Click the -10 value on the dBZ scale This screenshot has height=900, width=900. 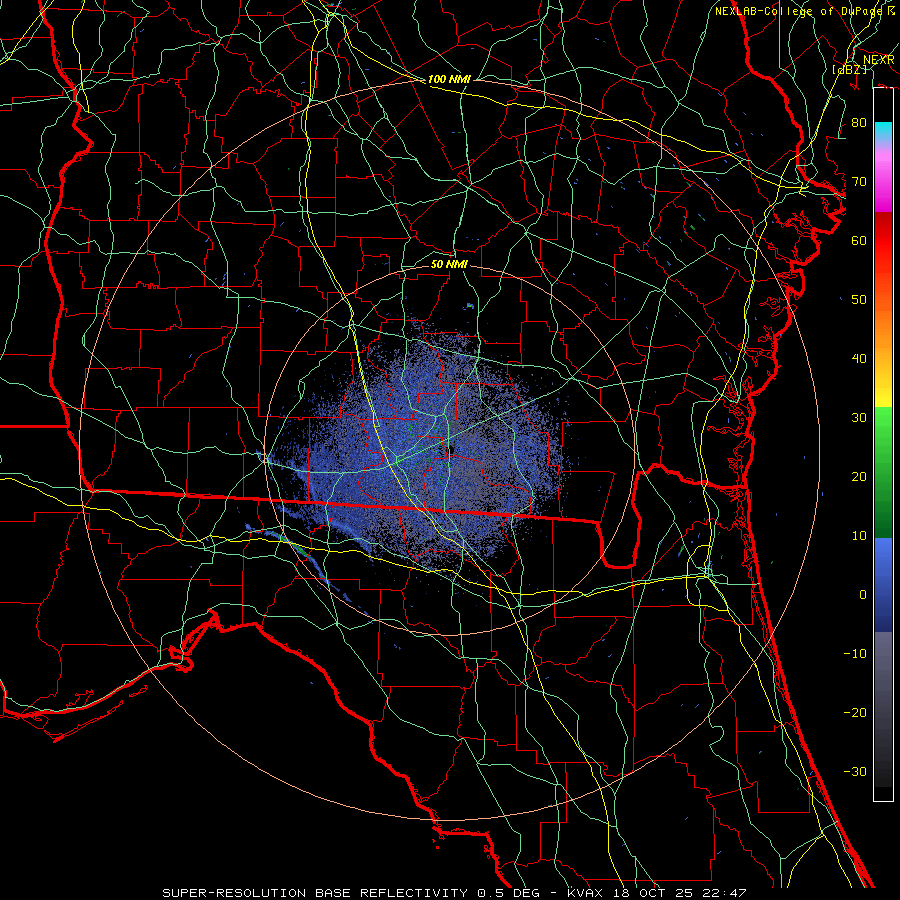coord(855,654)
